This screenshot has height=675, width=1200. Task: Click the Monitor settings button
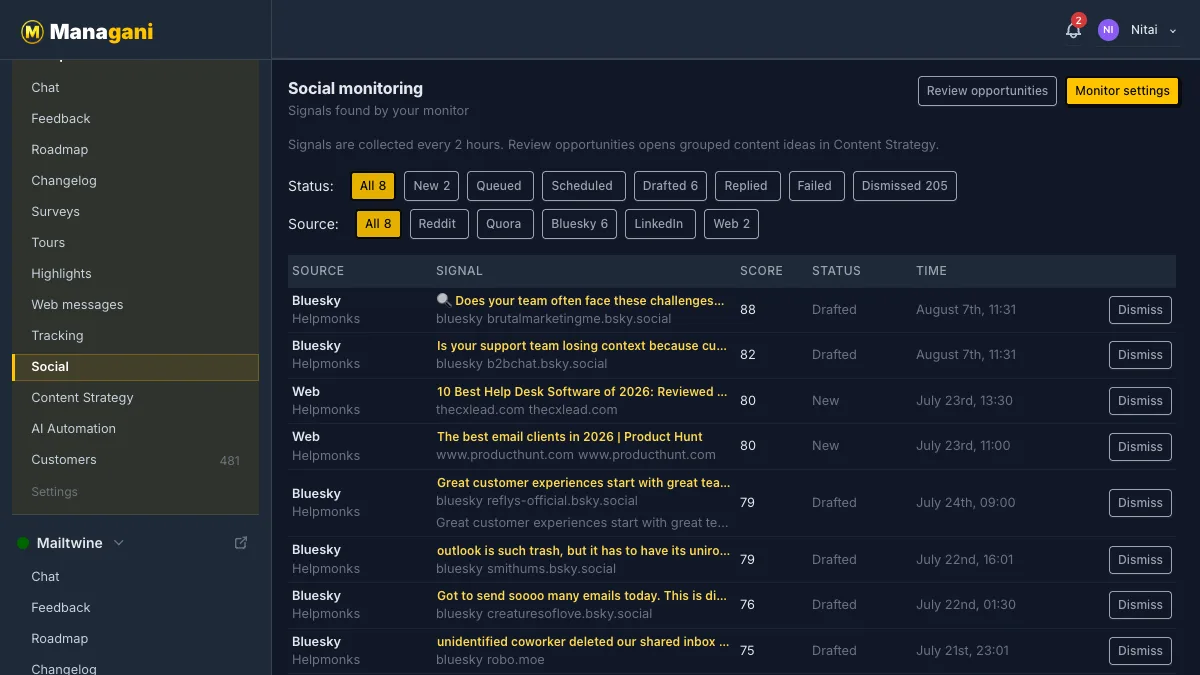(1122, 90)
